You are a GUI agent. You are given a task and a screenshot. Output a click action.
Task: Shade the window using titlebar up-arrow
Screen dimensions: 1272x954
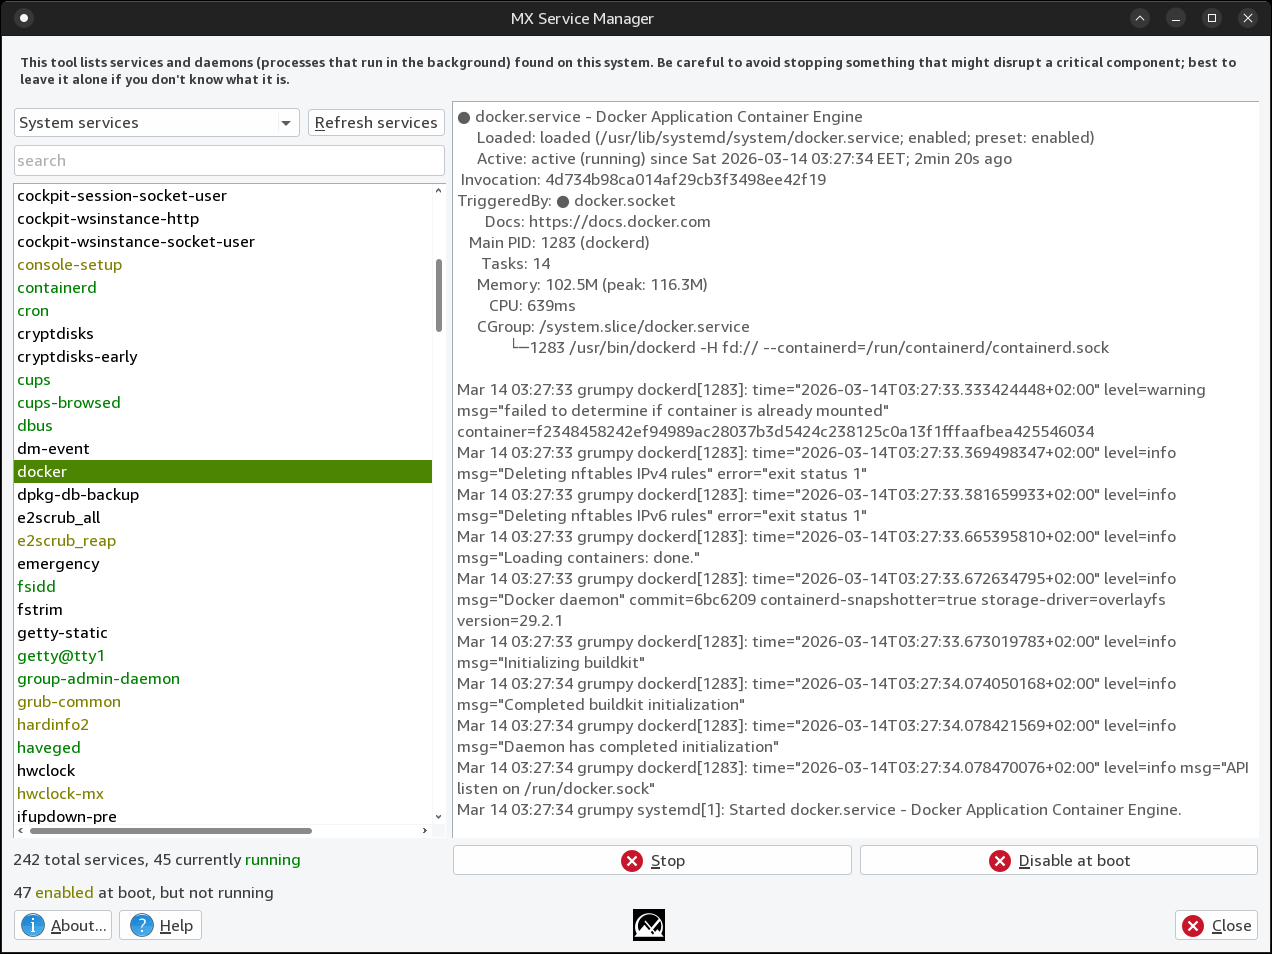1140,18
